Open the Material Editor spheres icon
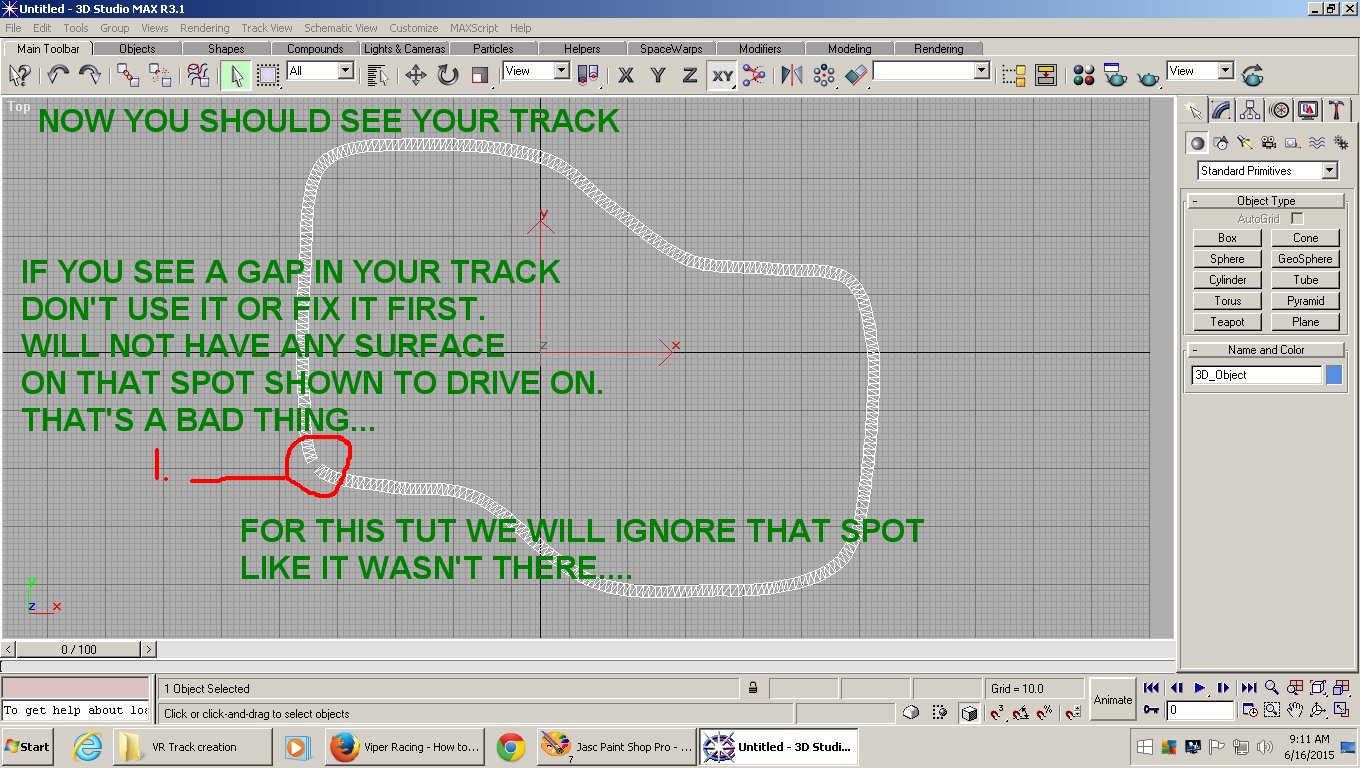Image resolution: width=1360 pixels, height=768 pixels. [x=1084, y=75]
